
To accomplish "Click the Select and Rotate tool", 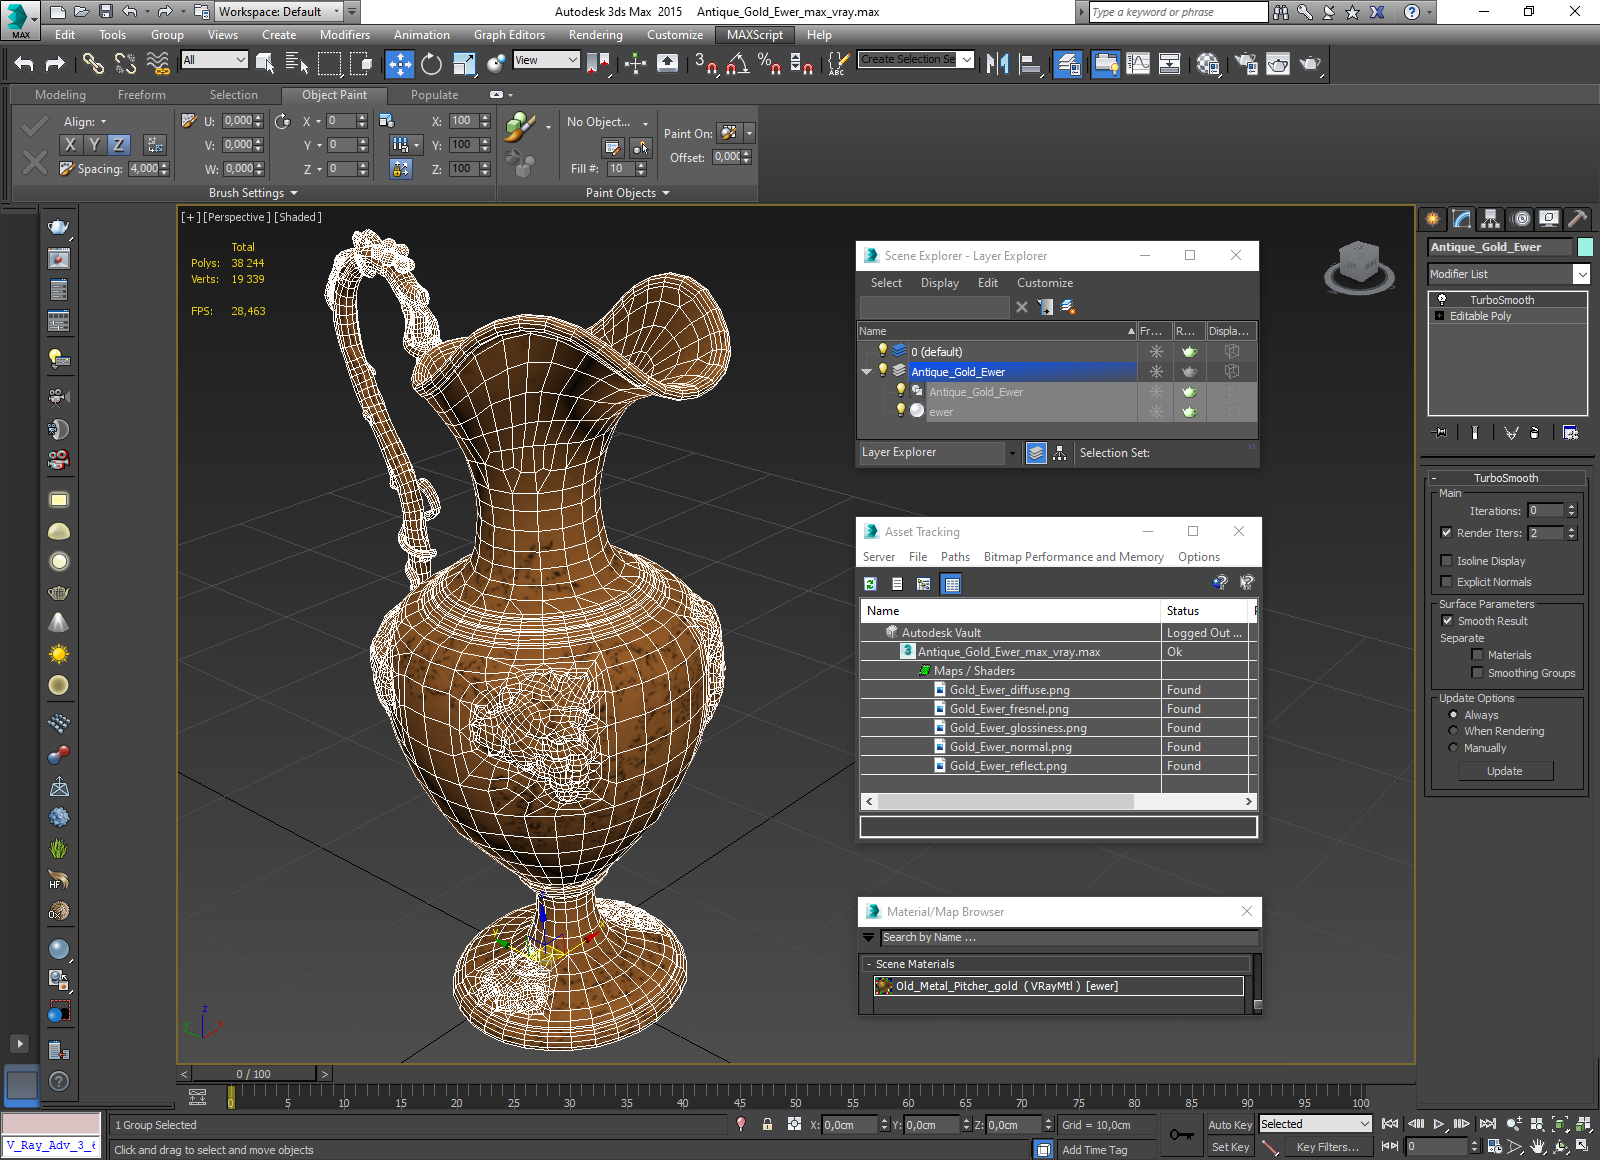I will (x=431, y=64).
